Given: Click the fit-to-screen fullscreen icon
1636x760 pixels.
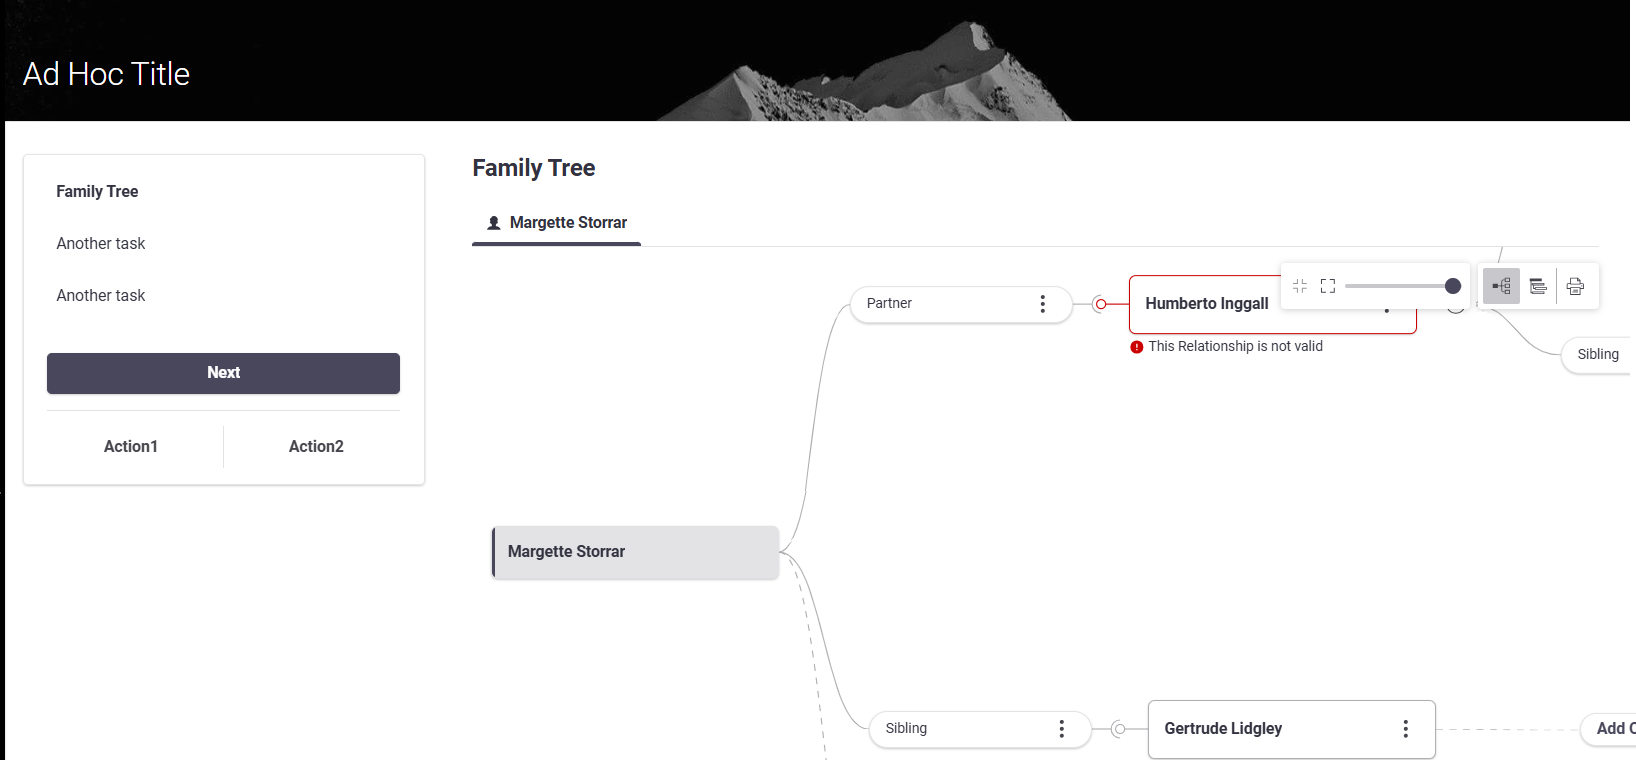Looking at the screenshot, I should (1328, 286).
